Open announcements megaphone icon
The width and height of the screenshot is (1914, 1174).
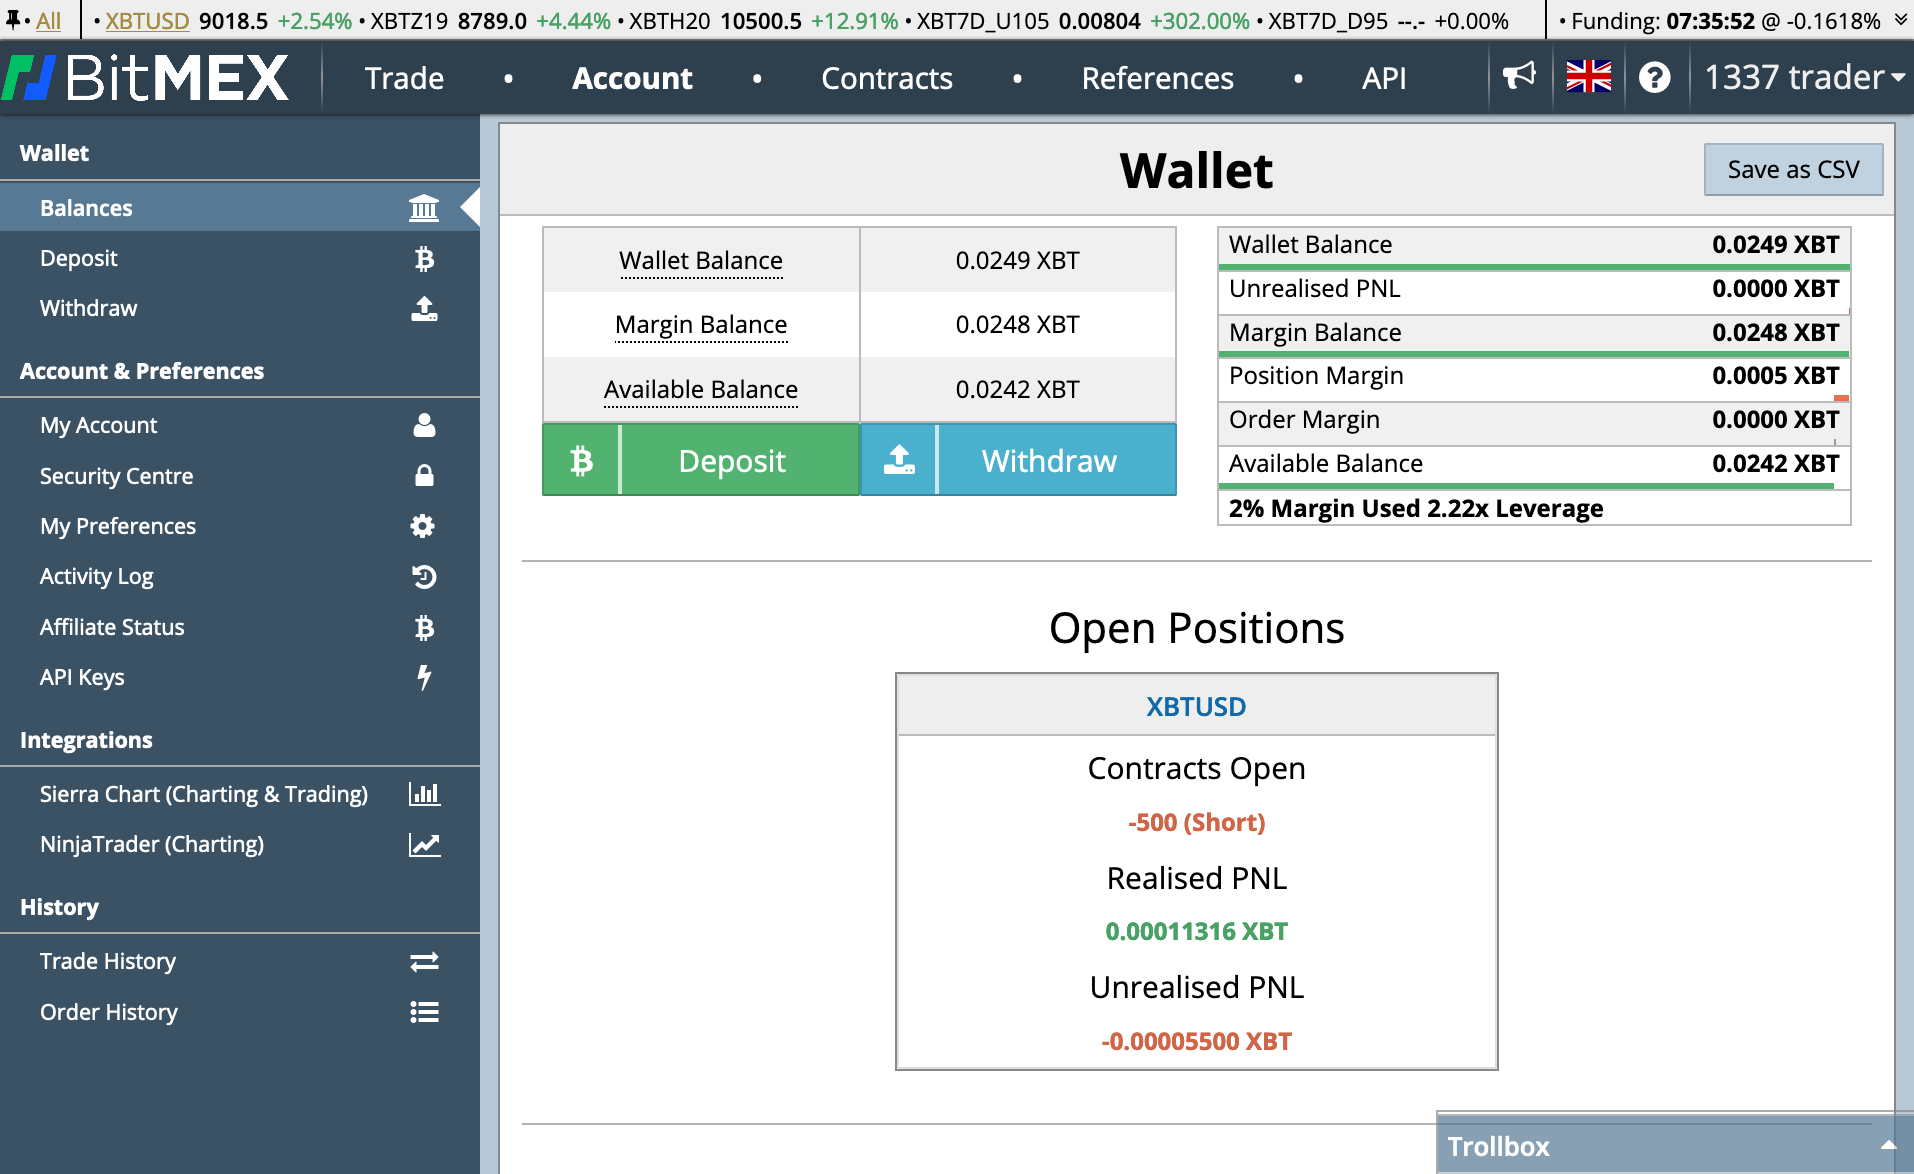pyautogui.click(x=1519, y=77)
